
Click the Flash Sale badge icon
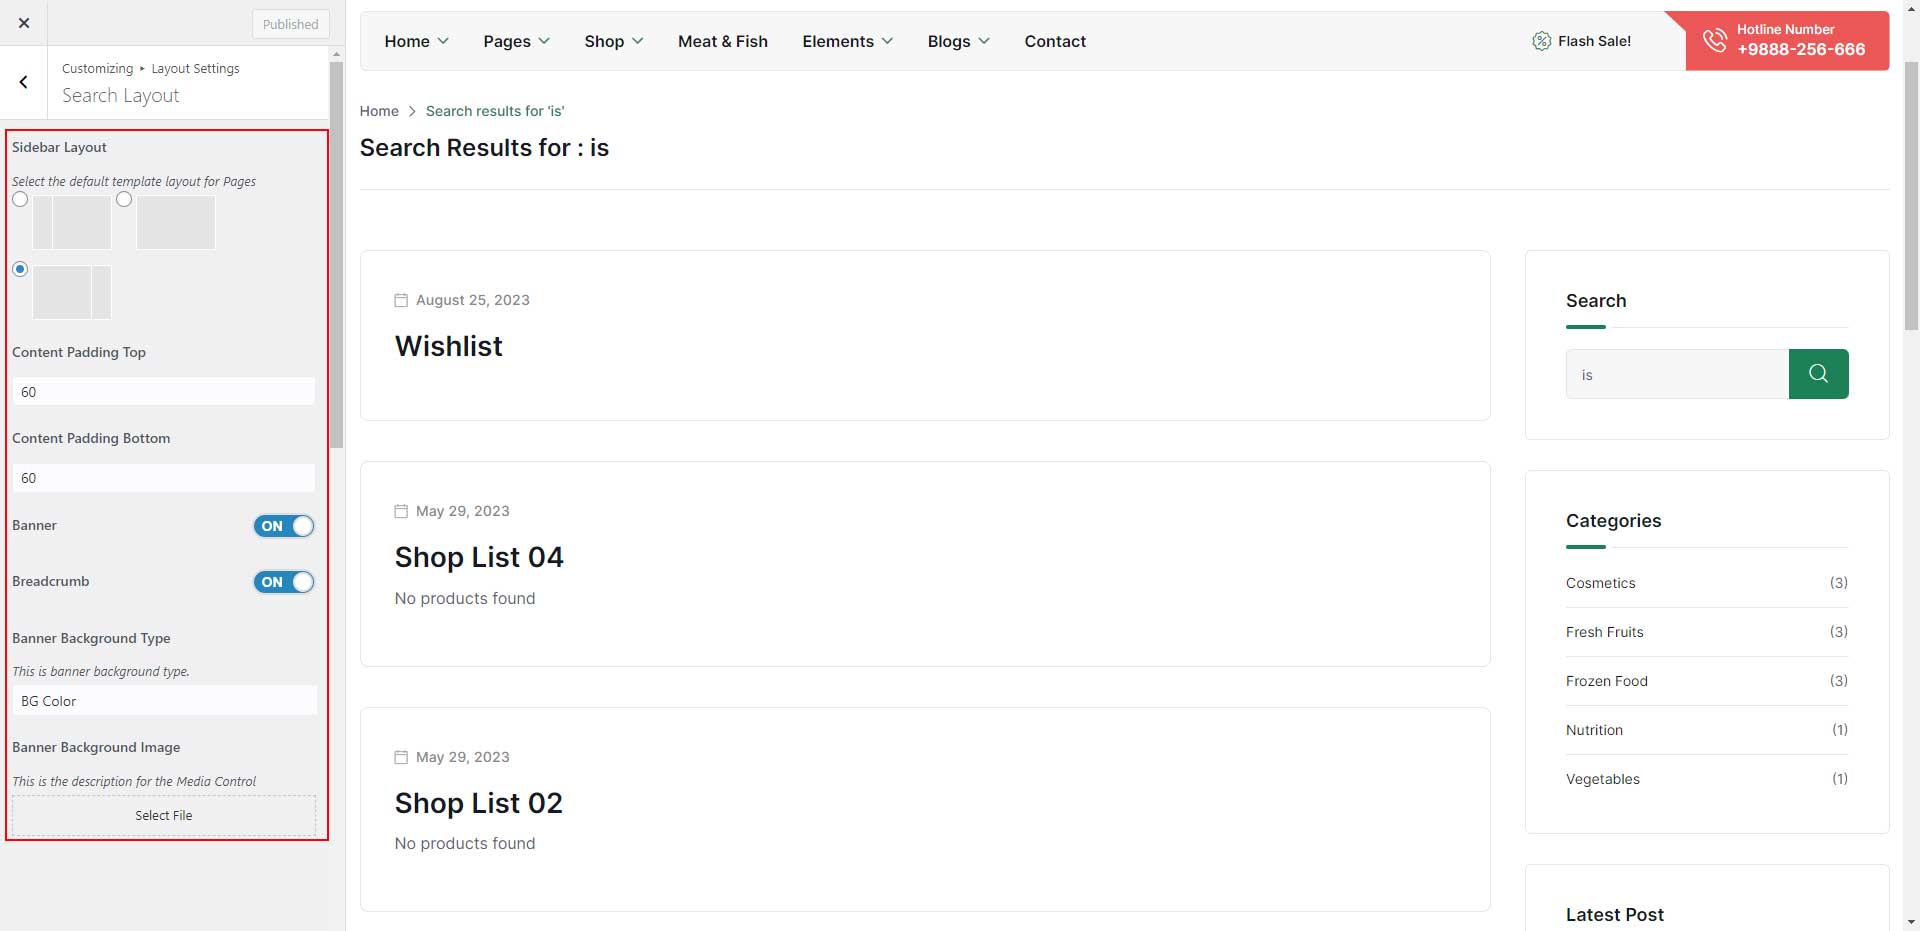1541,41
